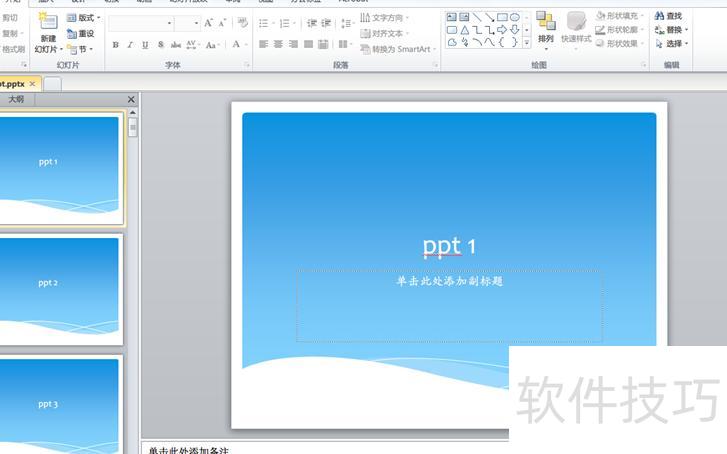Toggle Italic text formatting
Screen dimensions: 727x454
(x=131, y=45)
